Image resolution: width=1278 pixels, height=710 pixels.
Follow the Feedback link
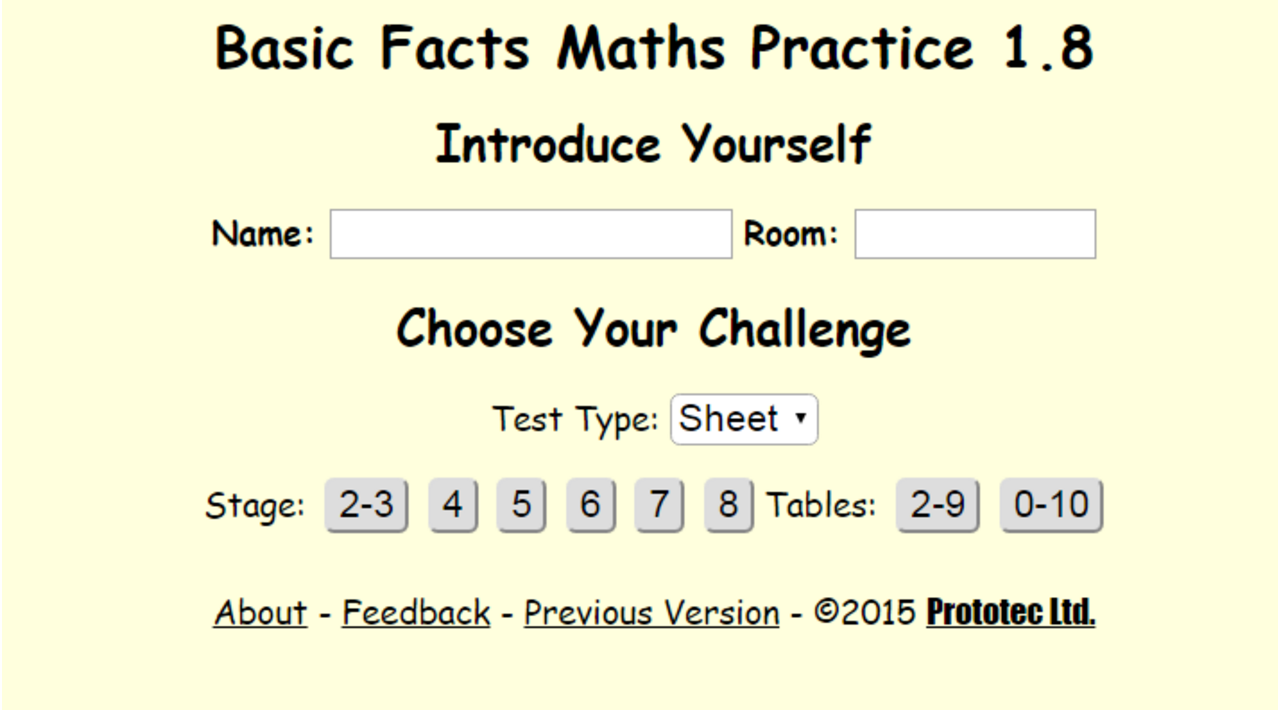416,612
